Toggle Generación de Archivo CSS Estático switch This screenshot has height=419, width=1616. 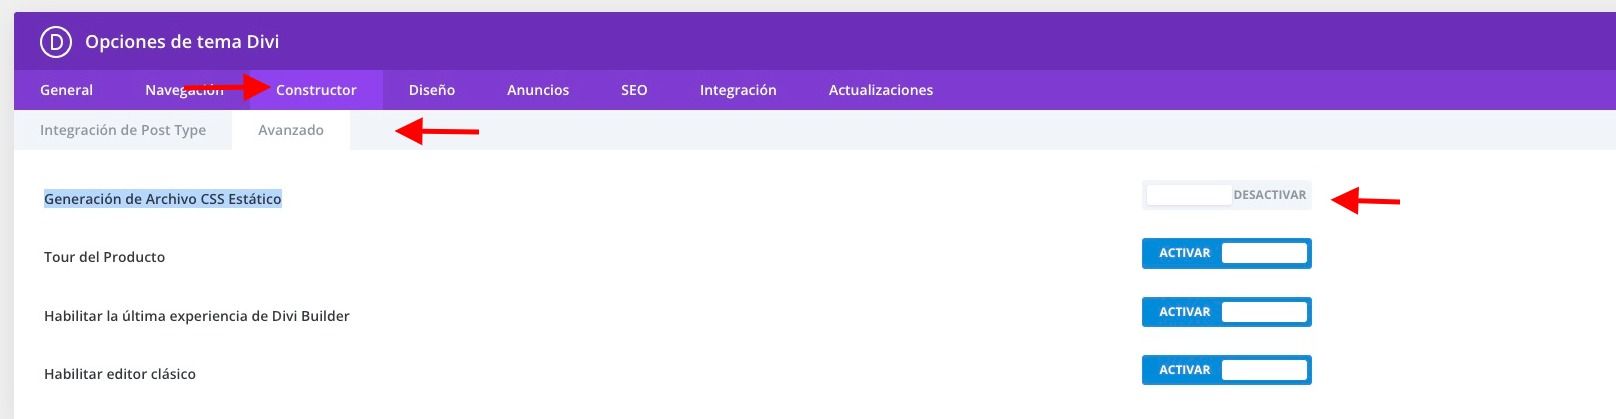[1227, 195]
